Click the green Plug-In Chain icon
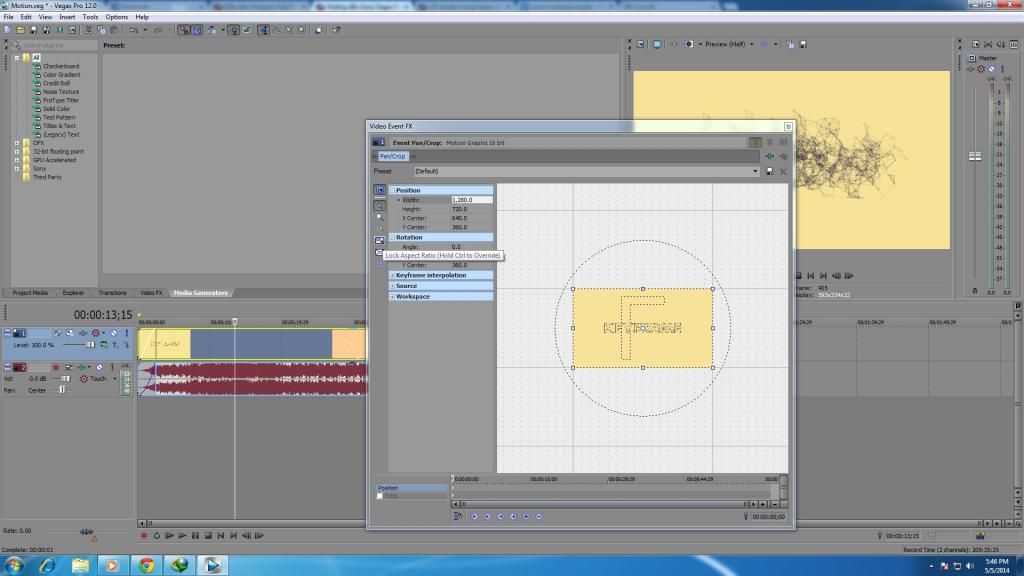 [x=770, y=156]
